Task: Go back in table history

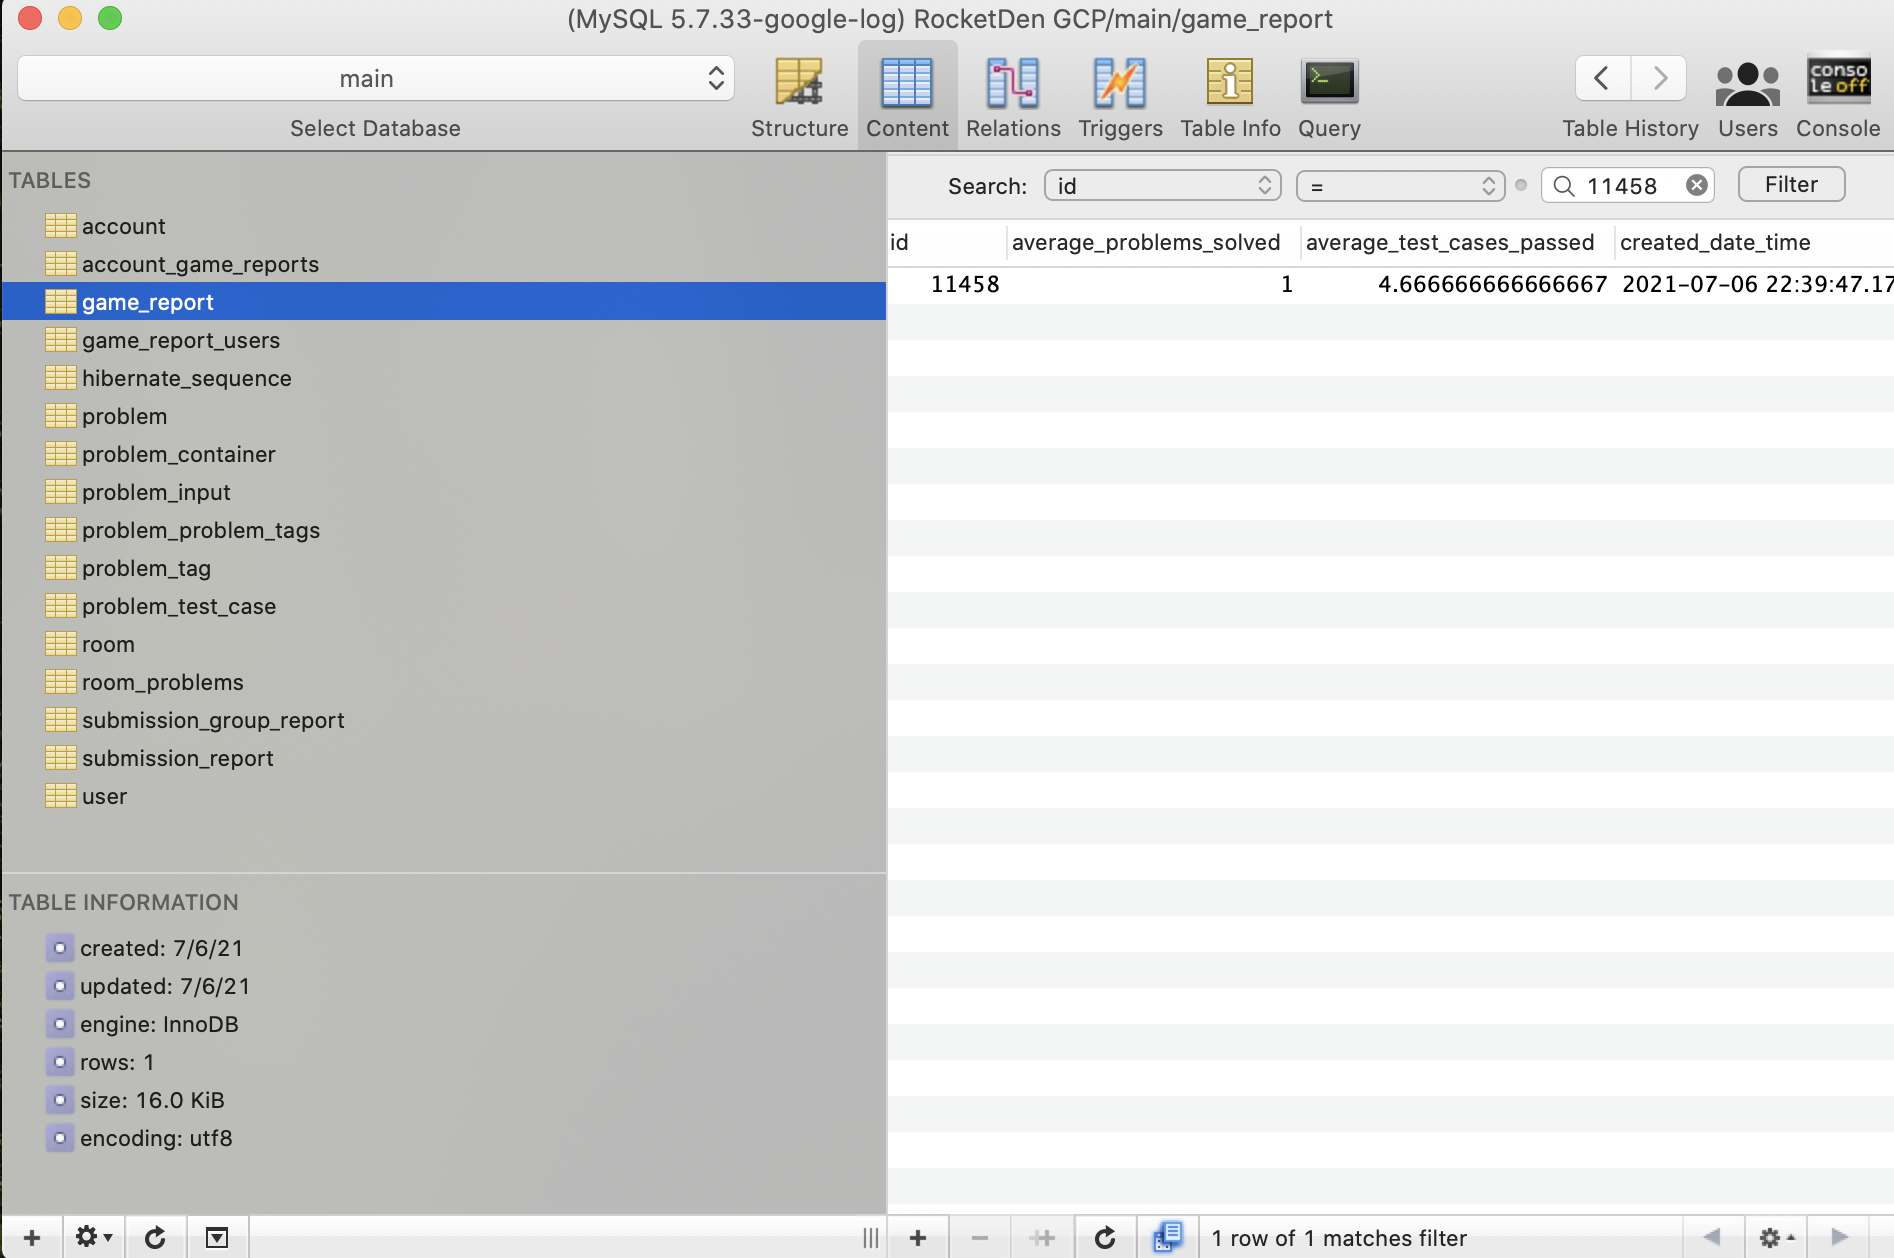Action: [1603, 78]
